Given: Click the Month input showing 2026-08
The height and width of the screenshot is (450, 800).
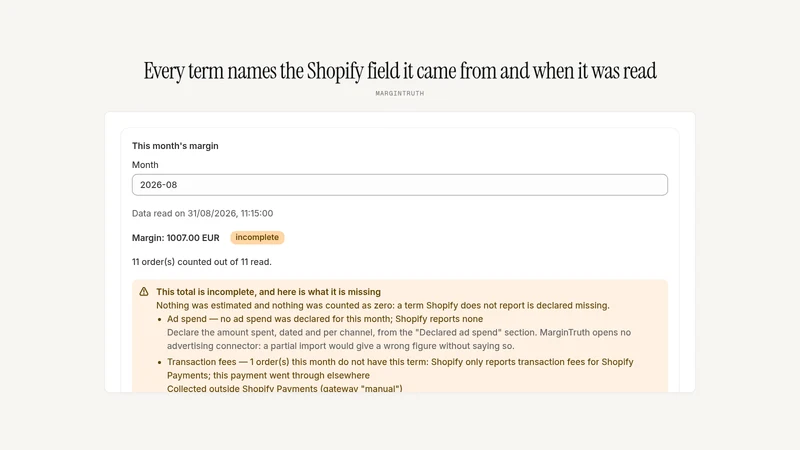Looking at the screenshot, I should click(399, 185).
